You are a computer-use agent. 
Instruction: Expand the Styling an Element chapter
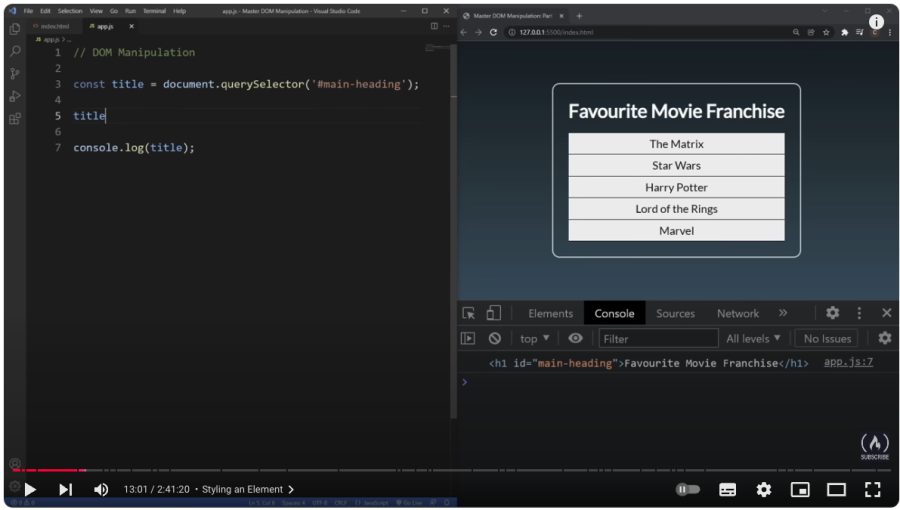pos(248,489)
